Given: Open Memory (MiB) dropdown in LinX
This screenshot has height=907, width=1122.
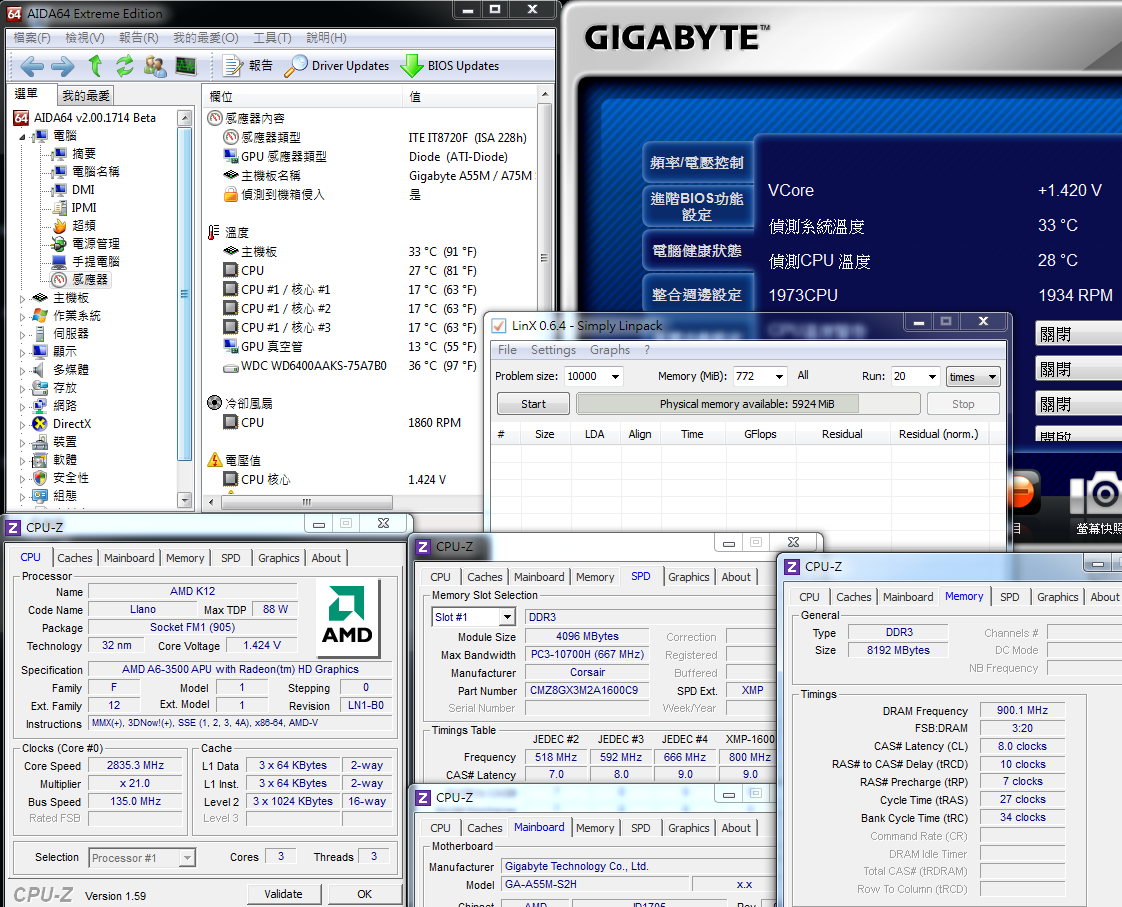Looking at the screenshot, I should click(780, 376).
